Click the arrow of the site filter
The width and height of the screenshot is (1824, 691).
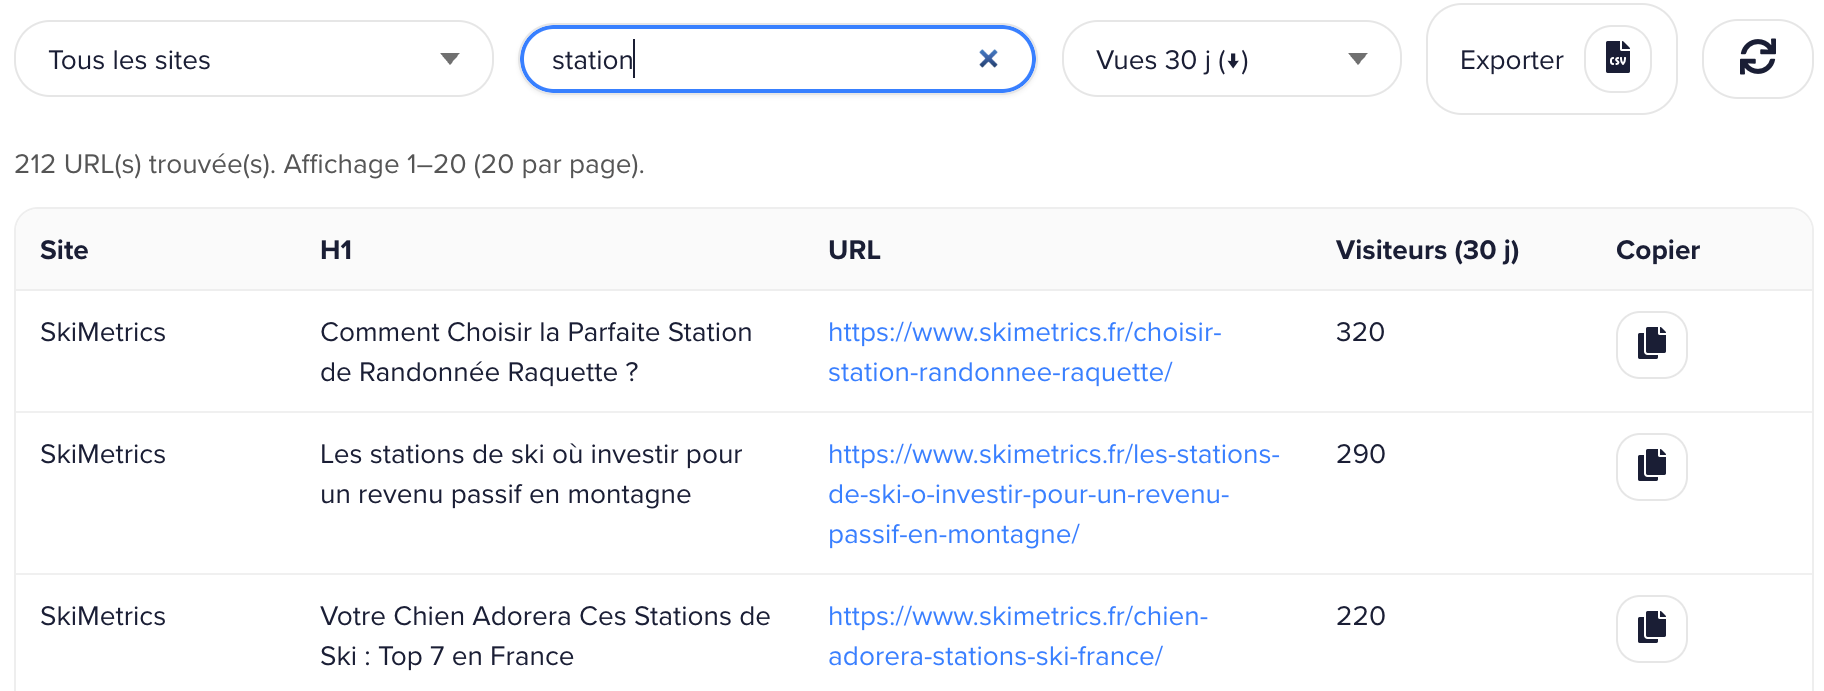450,60
